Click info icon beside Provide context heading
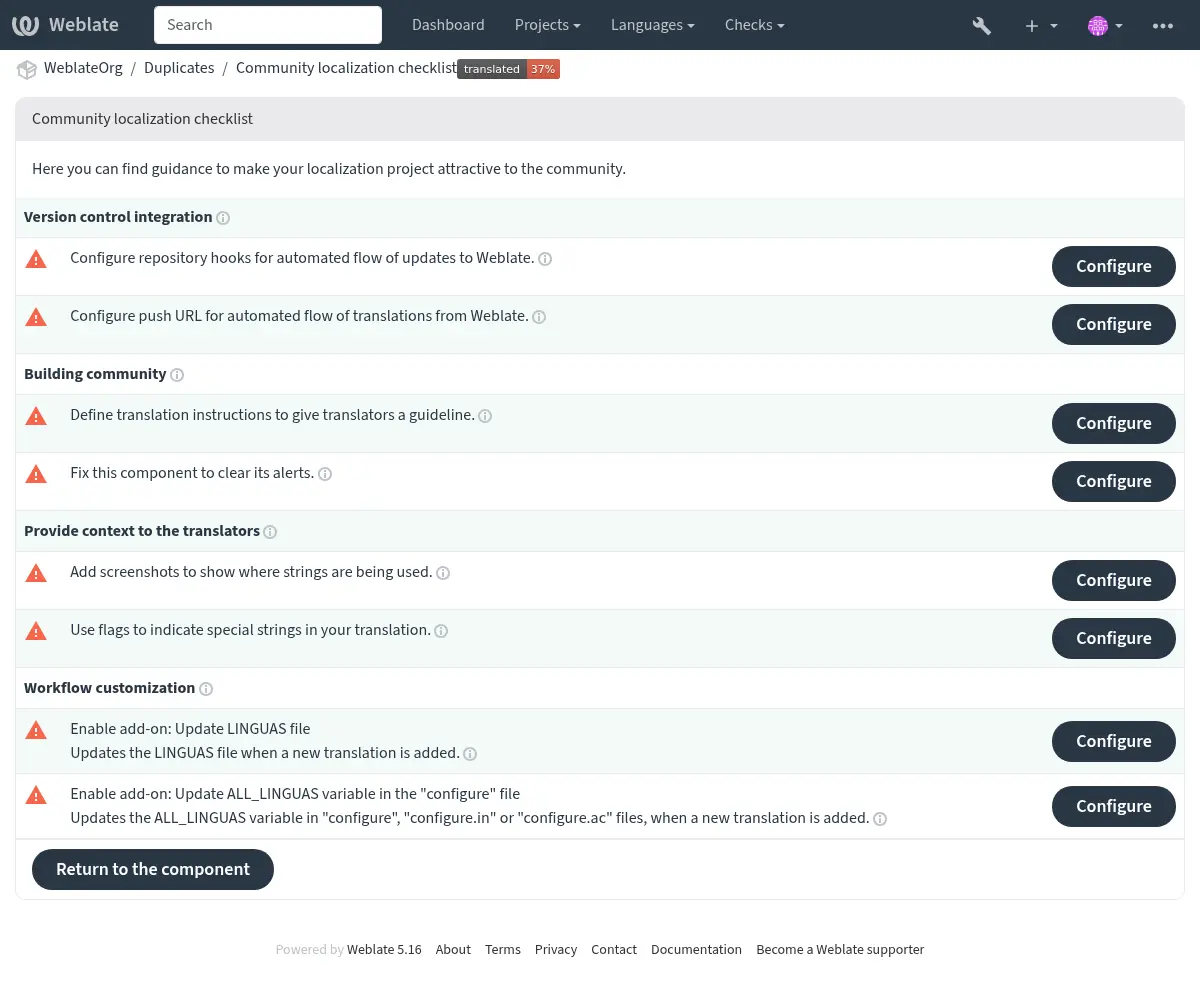 pos(270,532)
